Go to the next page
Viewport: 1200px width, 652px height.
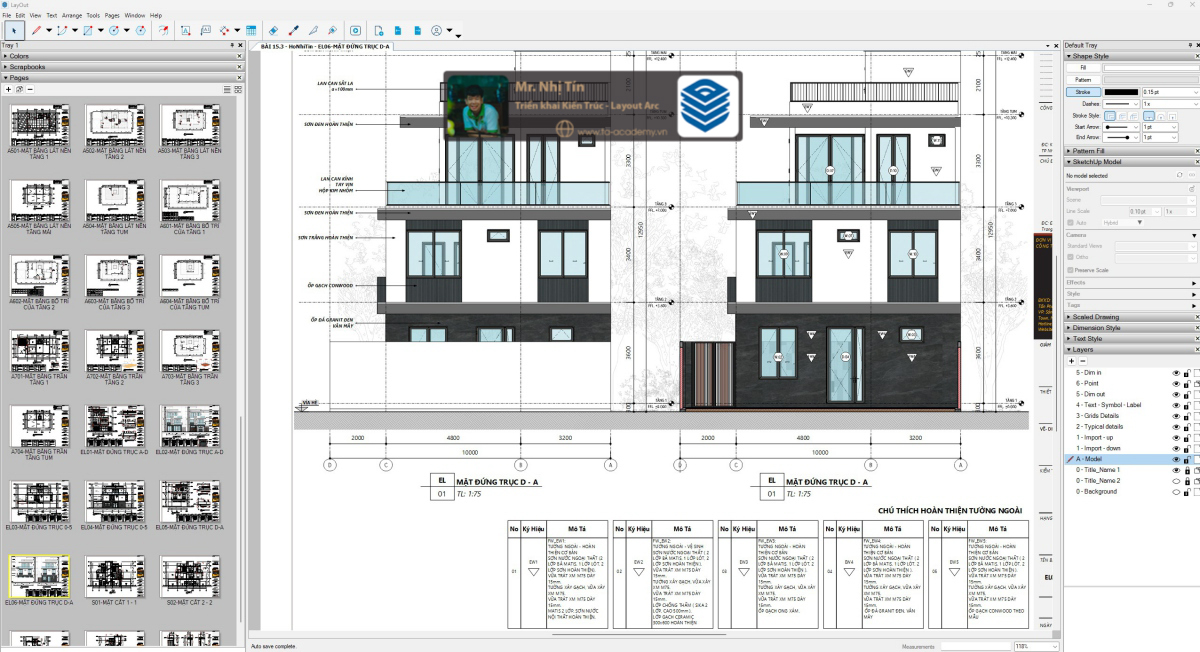(416, 31)
